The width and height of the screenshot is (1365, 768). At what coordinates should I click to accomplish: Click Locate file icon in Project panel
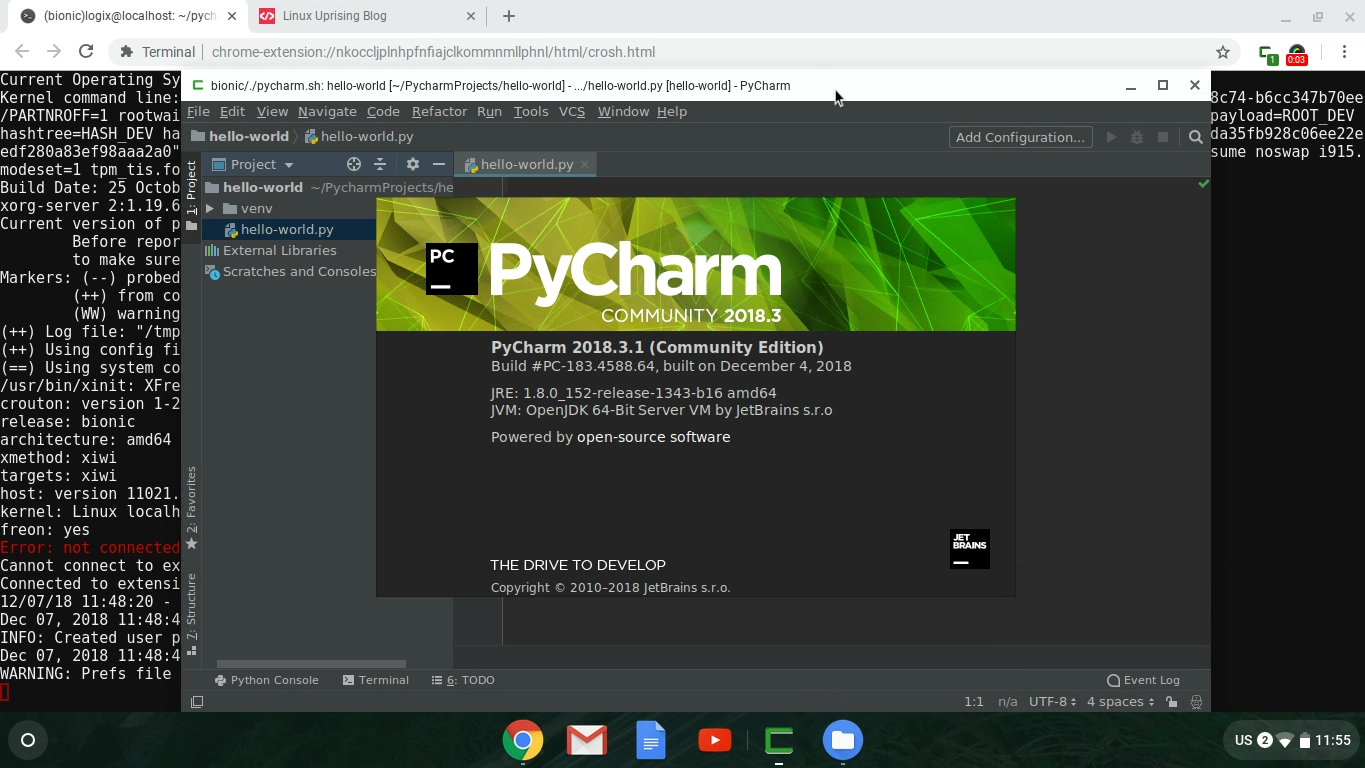(353, 163)
